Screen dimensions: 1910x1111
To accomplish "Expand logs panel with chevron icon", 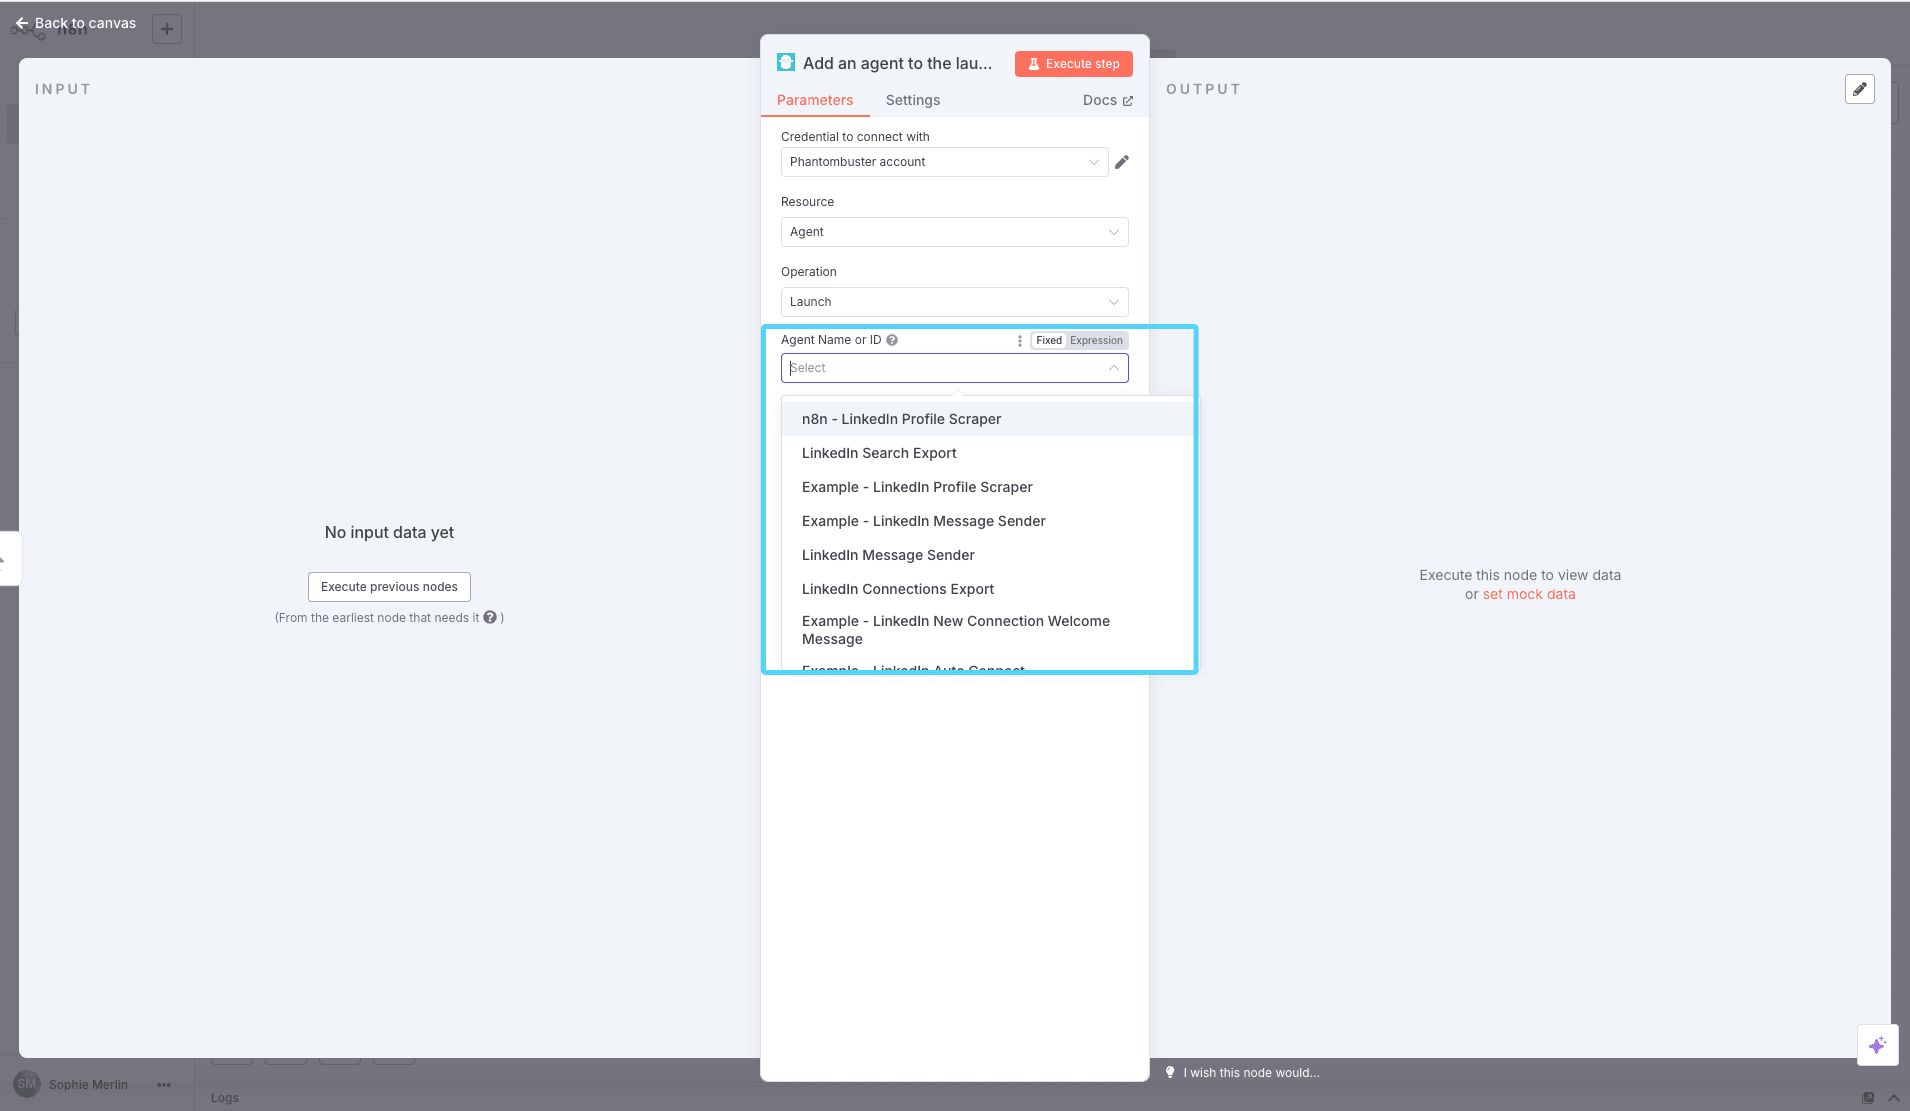I will [1893, 1098].
